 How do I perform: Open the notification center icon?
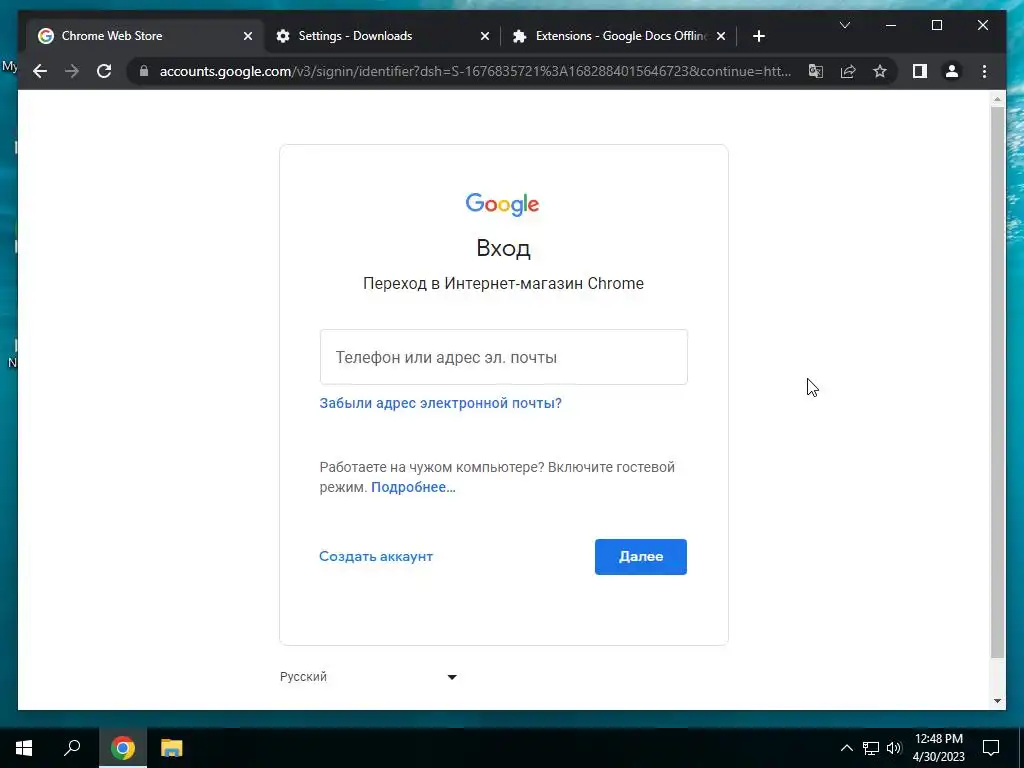coord(991,748)
